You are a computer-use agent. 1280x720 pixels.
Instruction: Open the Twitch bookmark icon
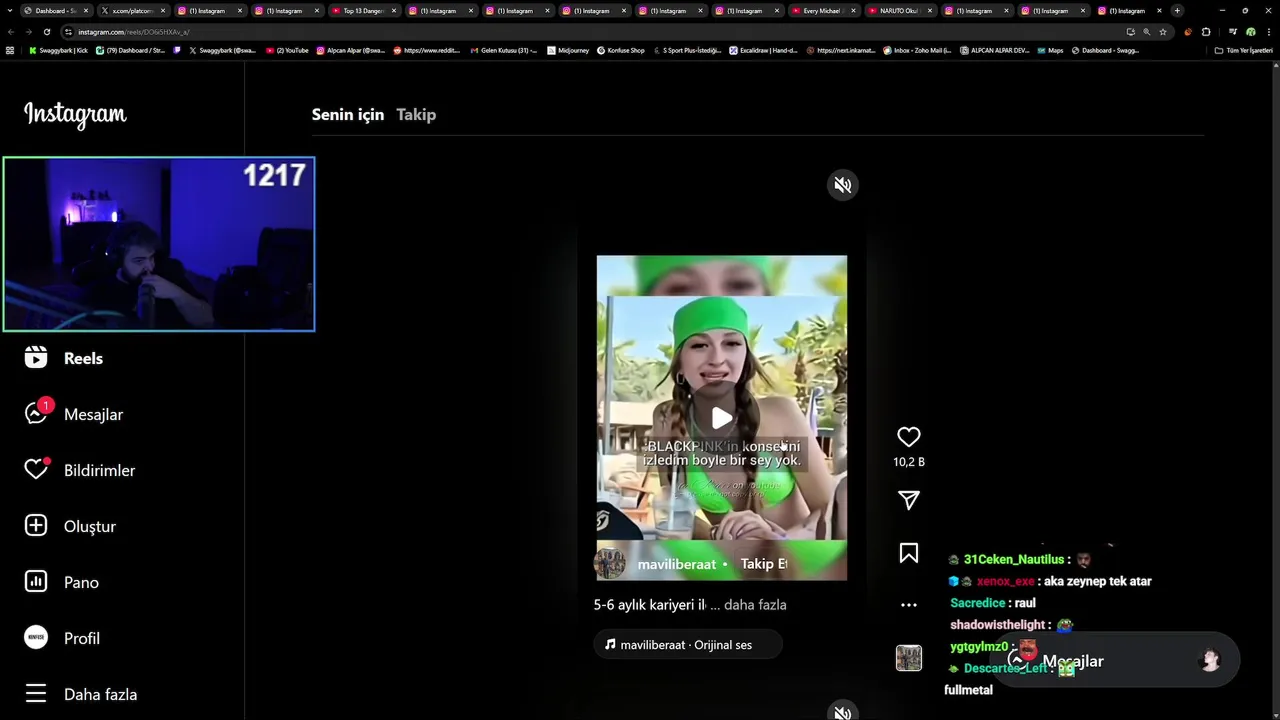pyautogui.click(x=177, y=50)
